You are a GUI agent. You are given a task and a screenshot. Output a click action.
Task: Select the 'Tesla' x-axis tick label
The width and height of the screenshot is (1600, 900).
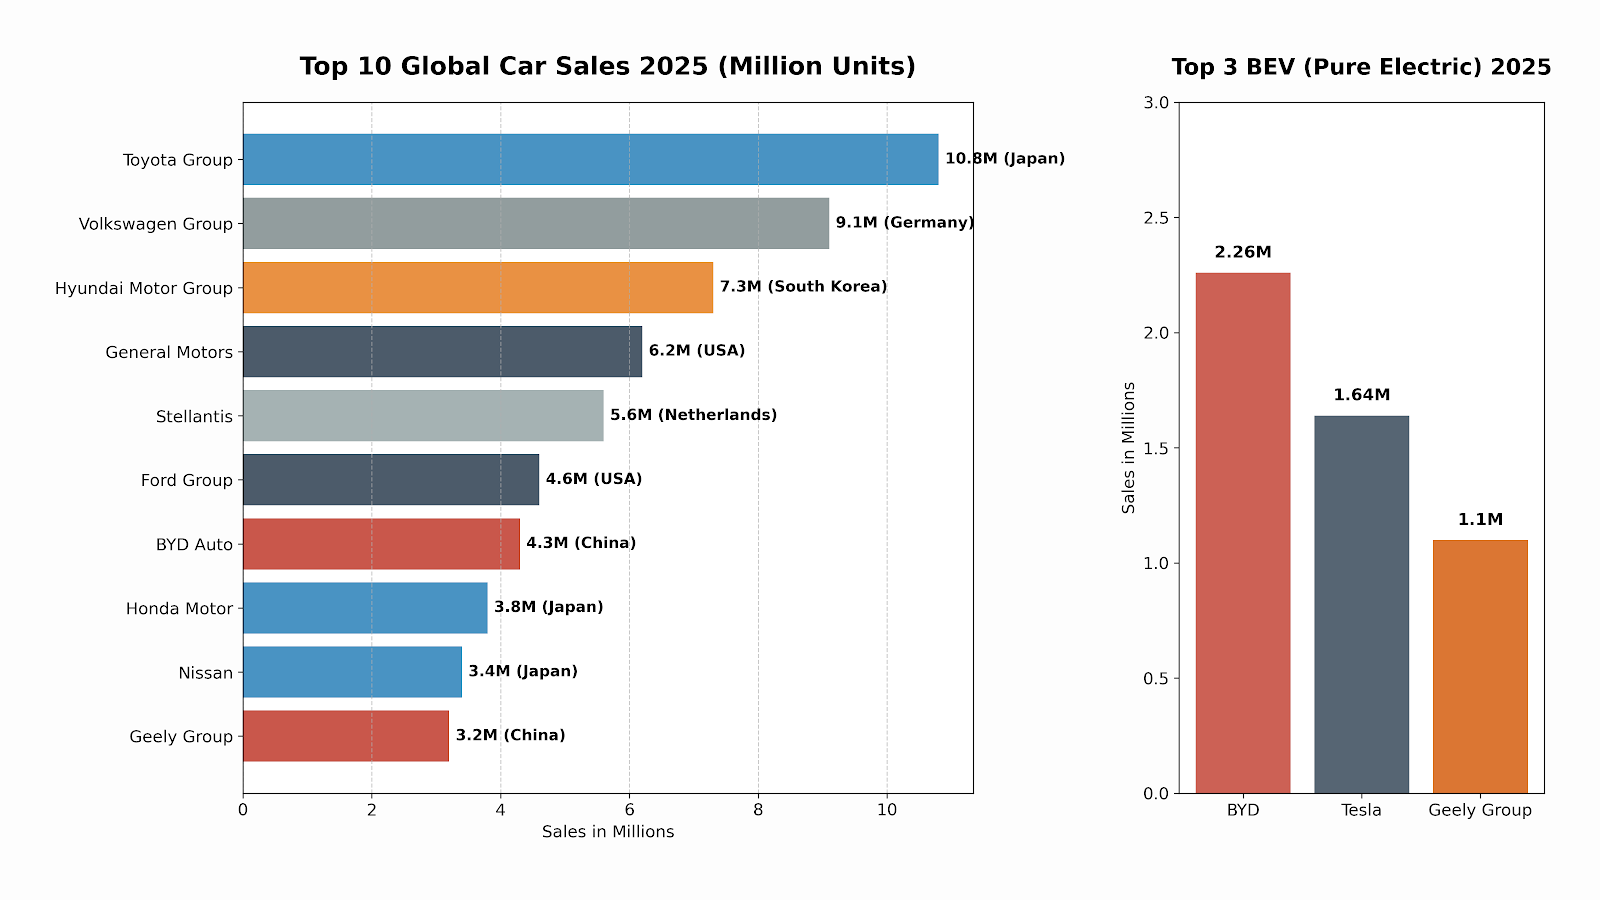[1361, 810]
